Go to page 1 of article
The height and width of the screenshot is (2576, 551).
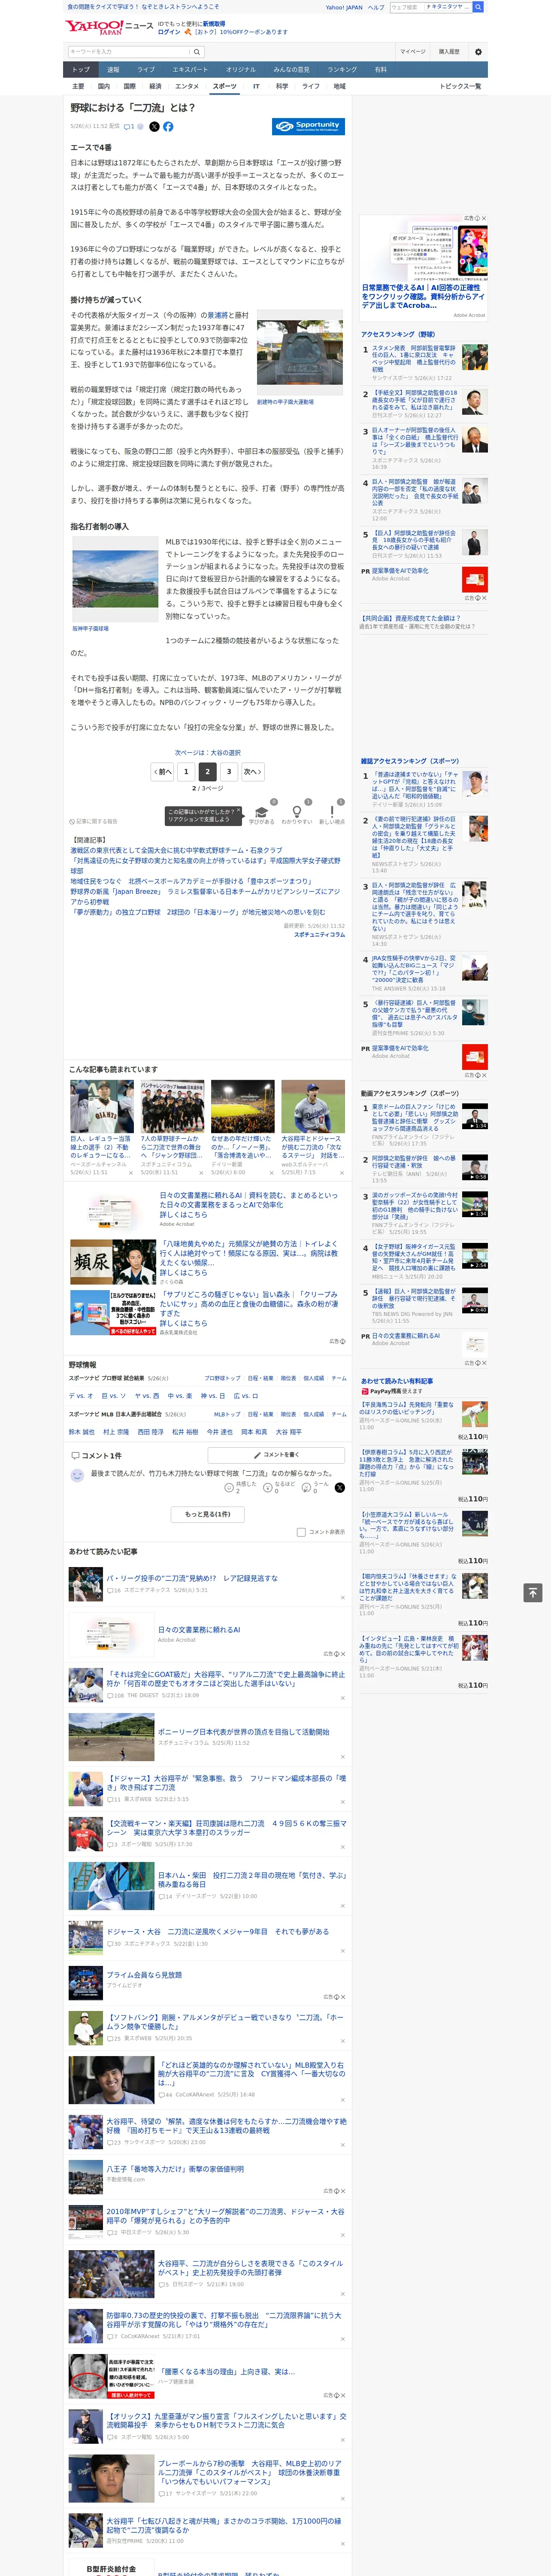point(186,771)
